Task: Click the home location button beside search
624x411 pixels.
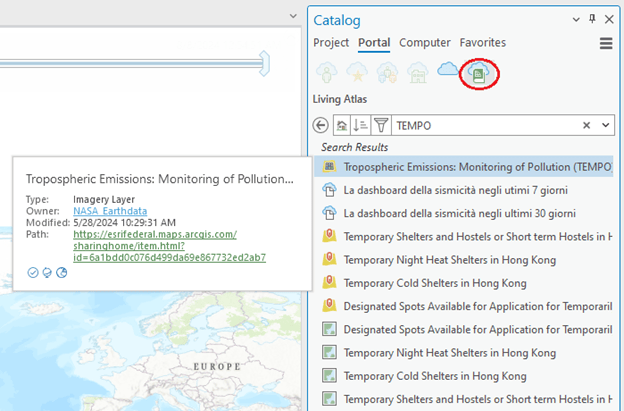Action: [342, 125]
